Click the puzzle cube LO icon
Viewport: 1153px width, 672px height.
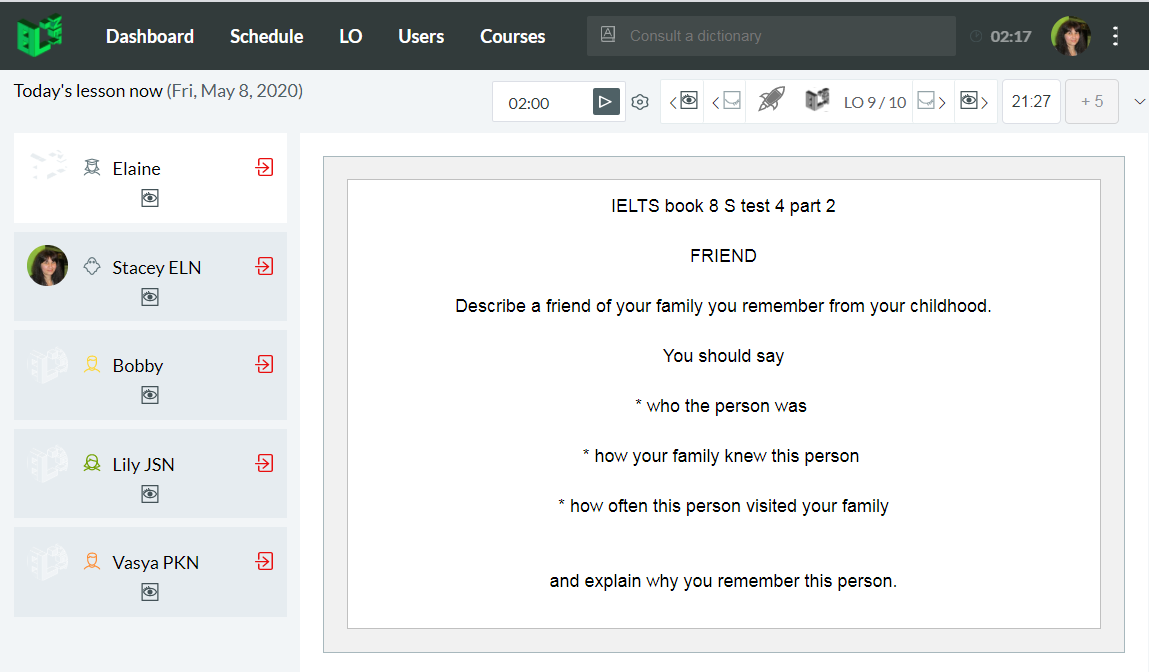(x=816, y=99)
